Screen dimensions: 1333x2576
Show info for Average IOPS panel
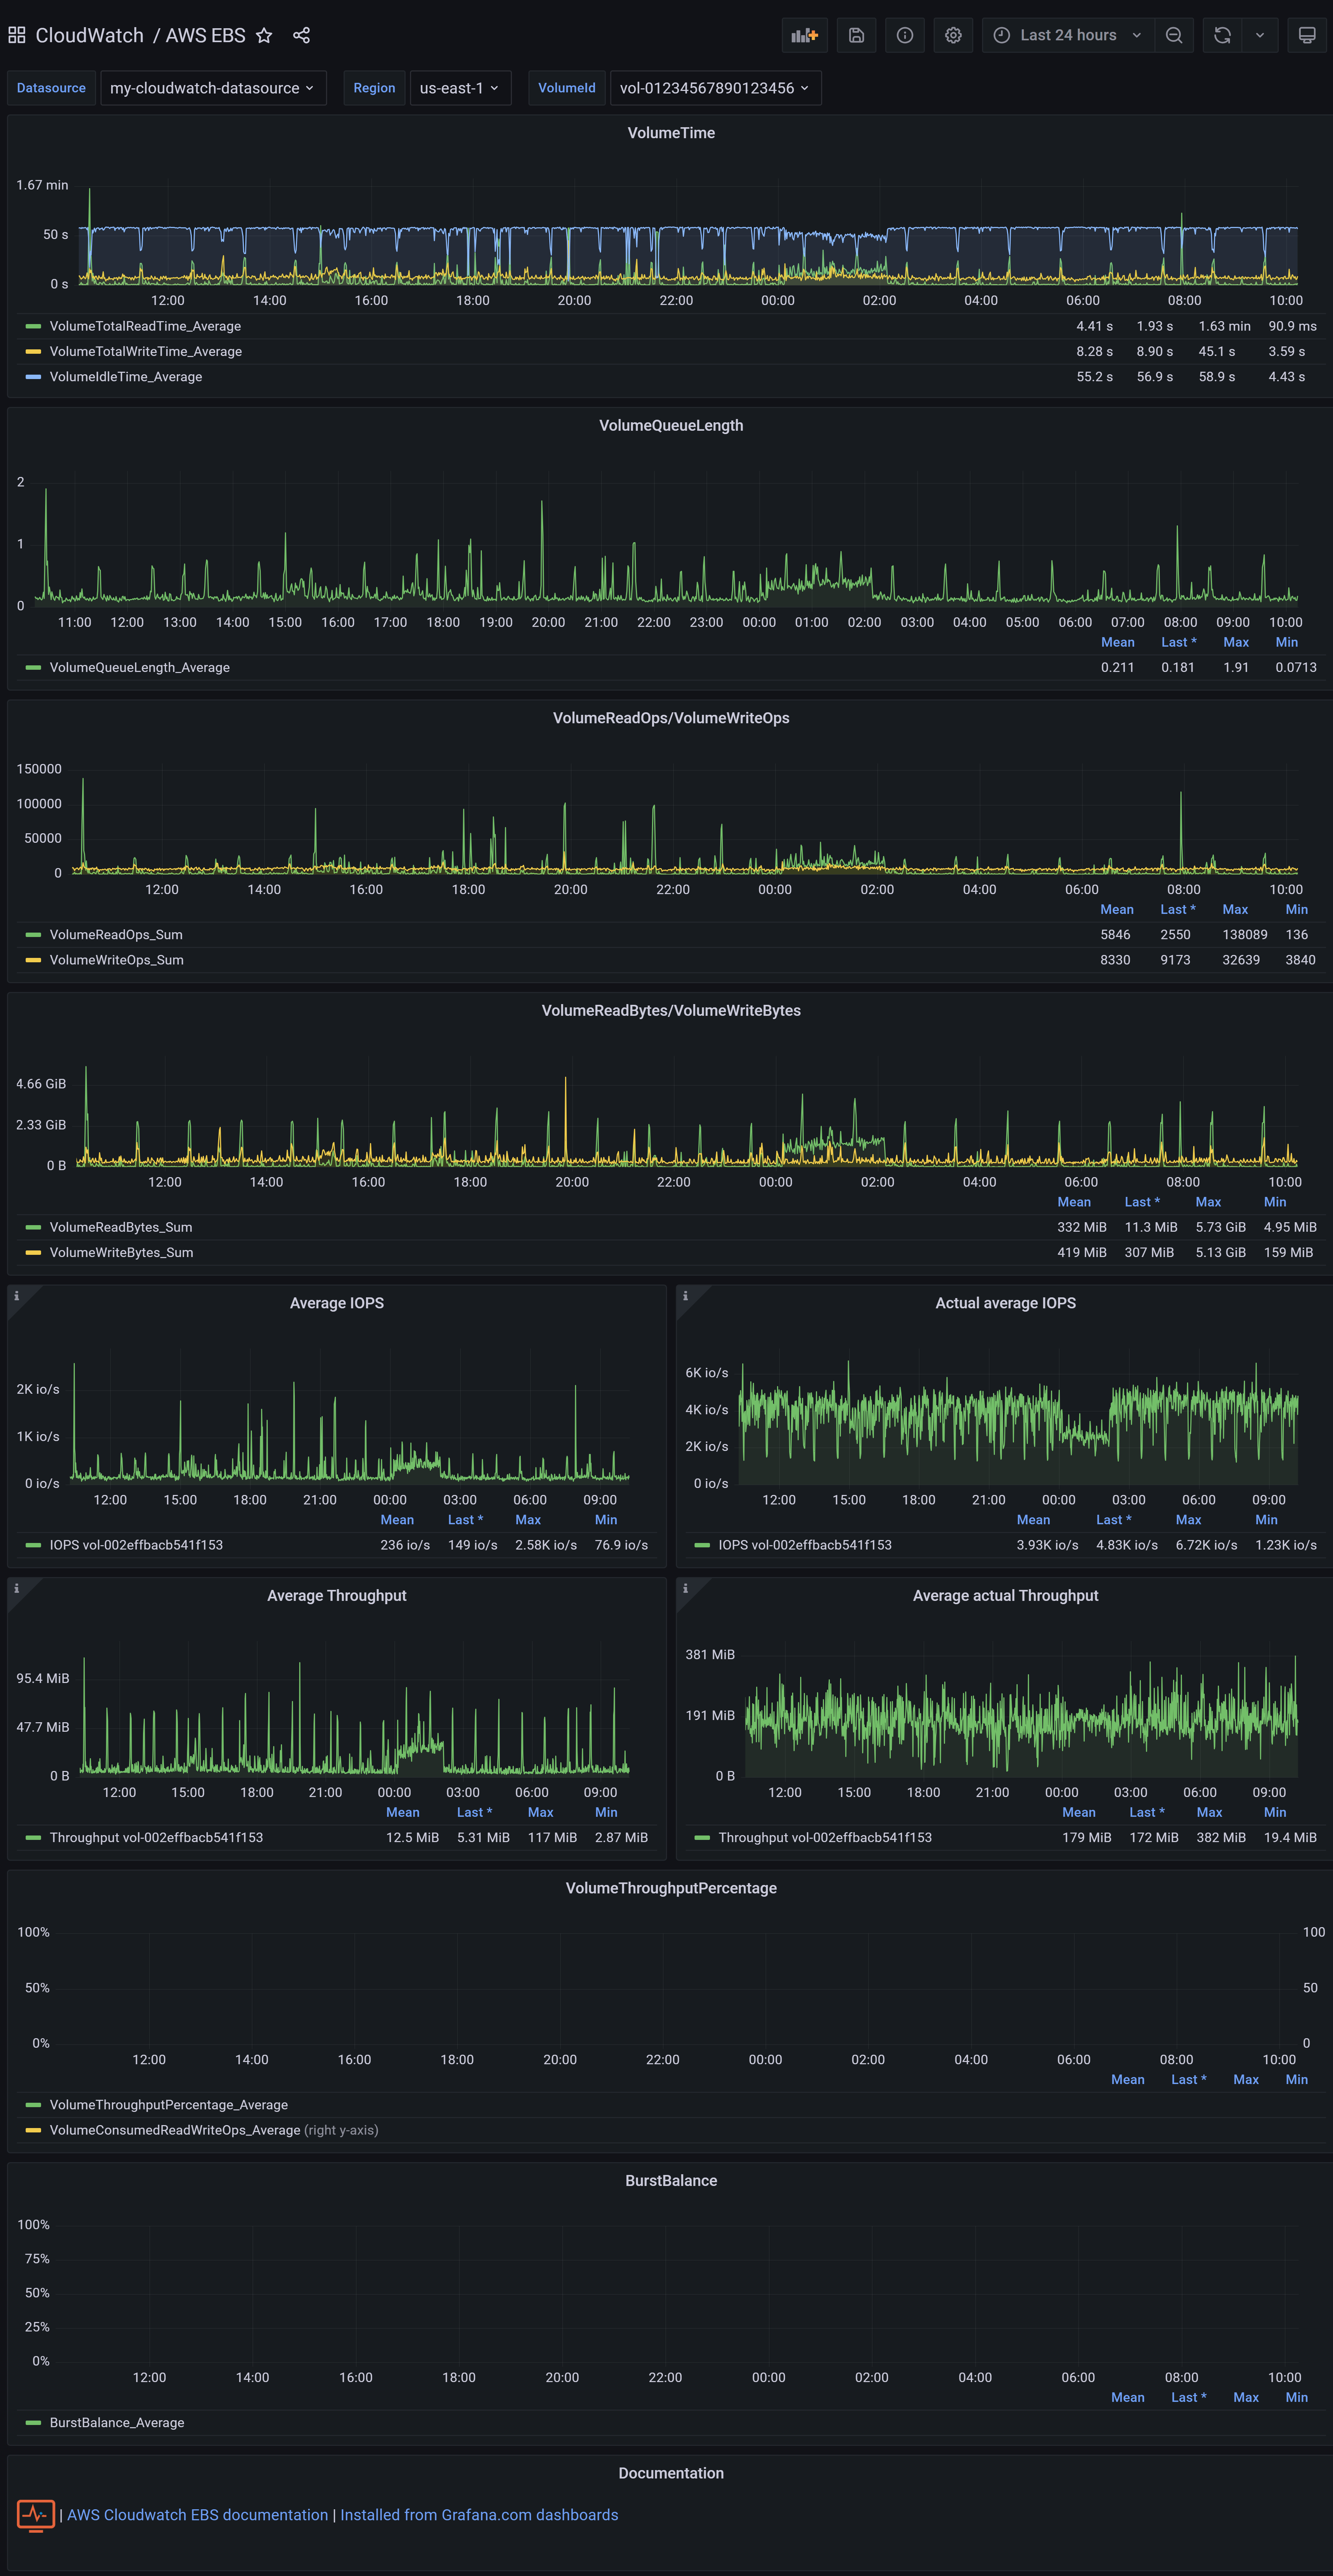point(16,1296)
